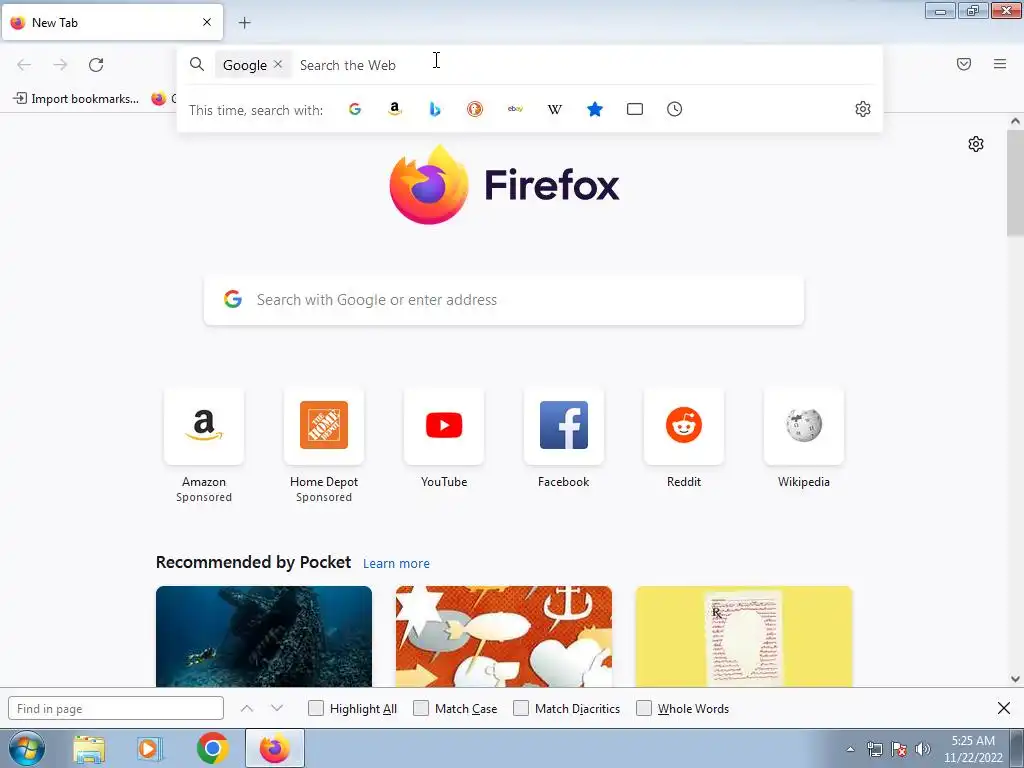Save to Pocket button
Screen dimensions: 1024x768
(x=964, y=64)
